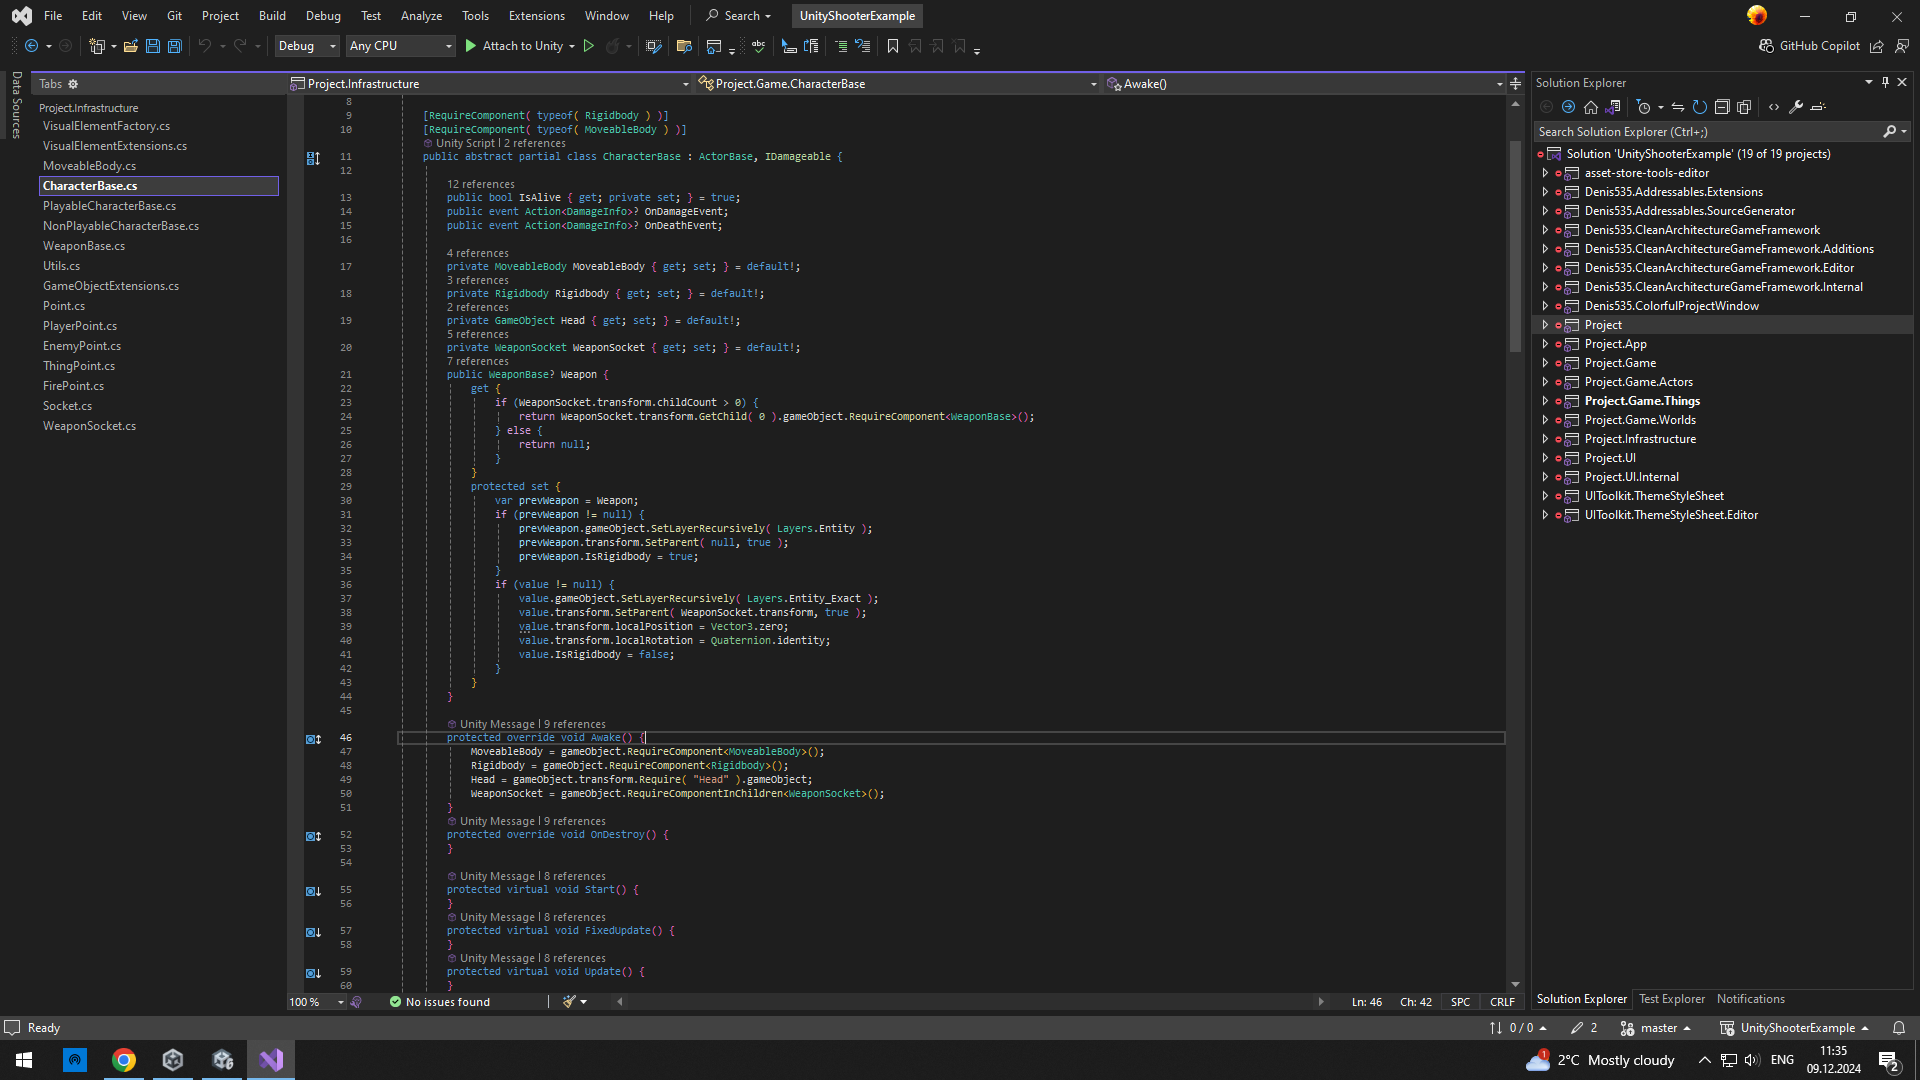
Task: Switch to the Test Explorer tab
Action: pos(1672,999)
